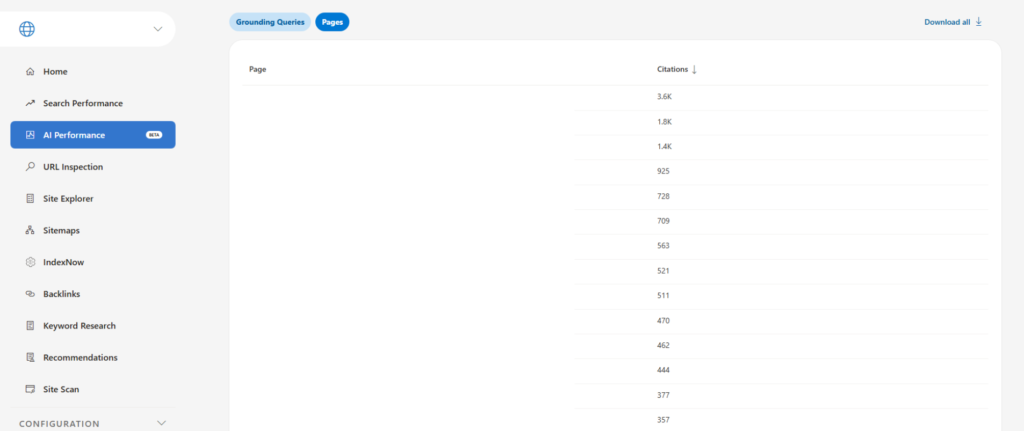Click the IndexNow gear icon

pyautogui.click(x=30, y=262)
